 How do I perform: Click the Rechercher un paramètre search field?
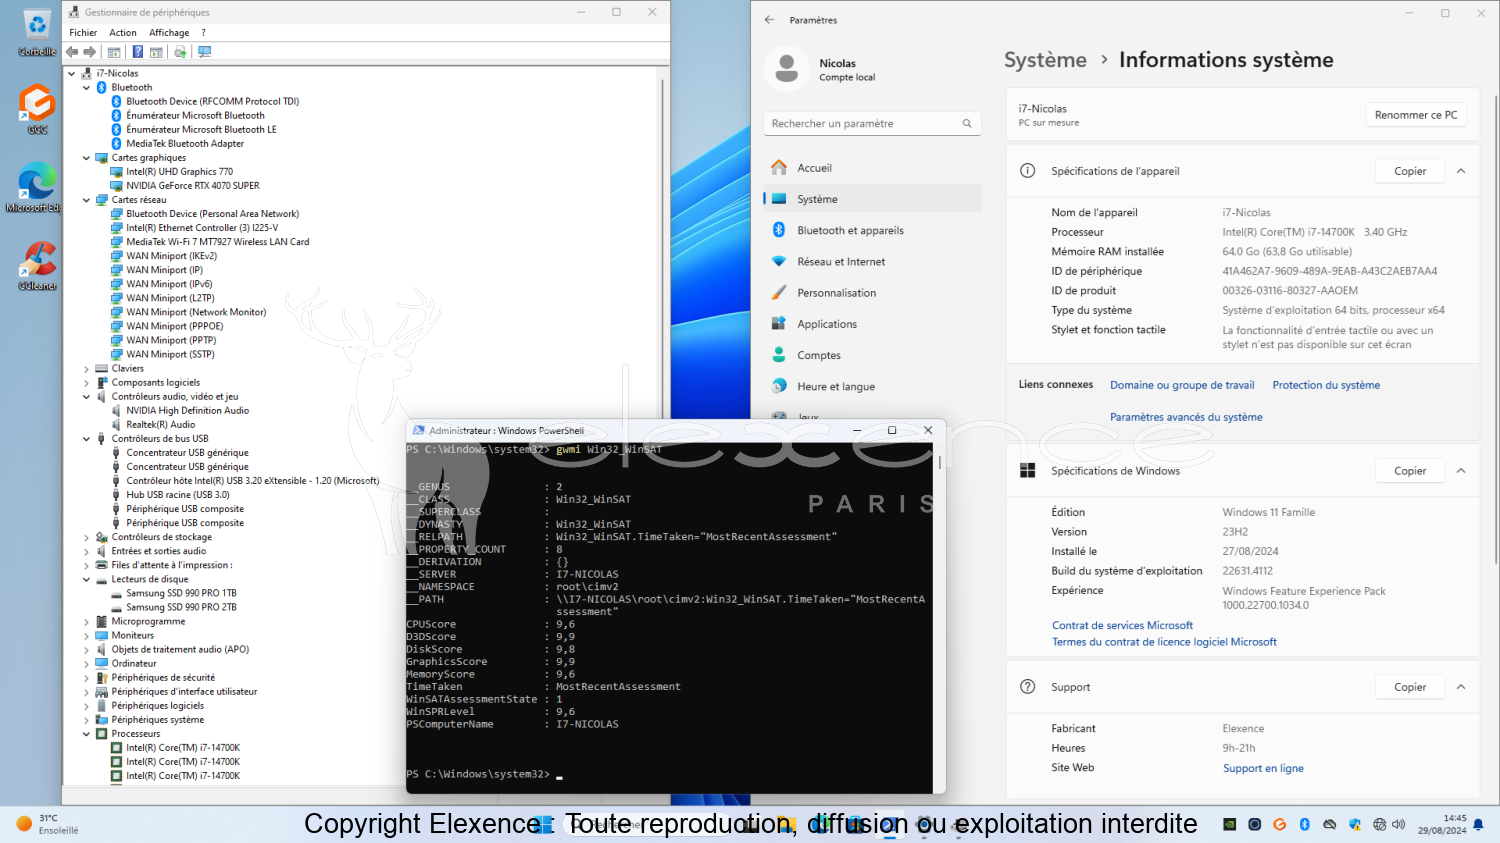coord(864,124)
